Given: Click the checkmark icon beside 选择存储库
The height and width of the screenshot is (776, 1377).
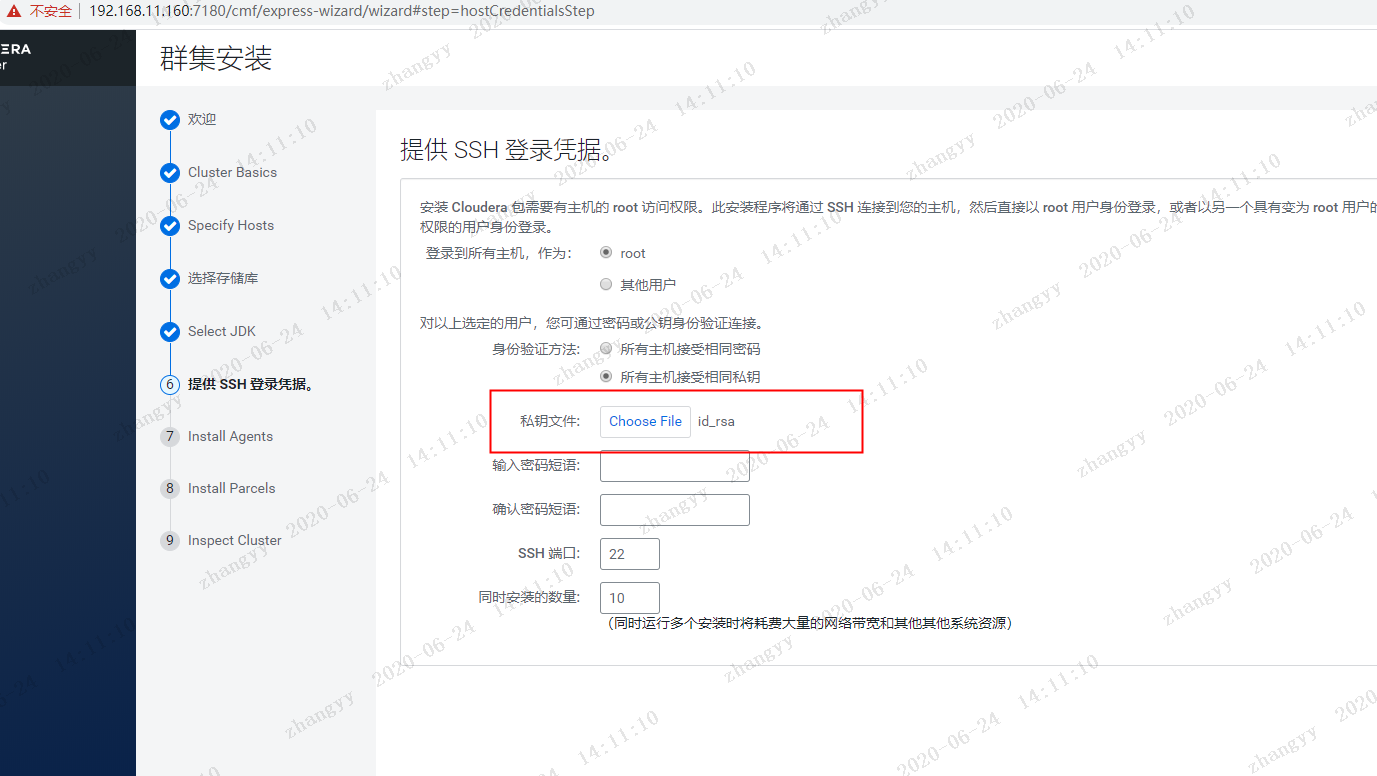Looking at the screenshot, I should [170, 279].
